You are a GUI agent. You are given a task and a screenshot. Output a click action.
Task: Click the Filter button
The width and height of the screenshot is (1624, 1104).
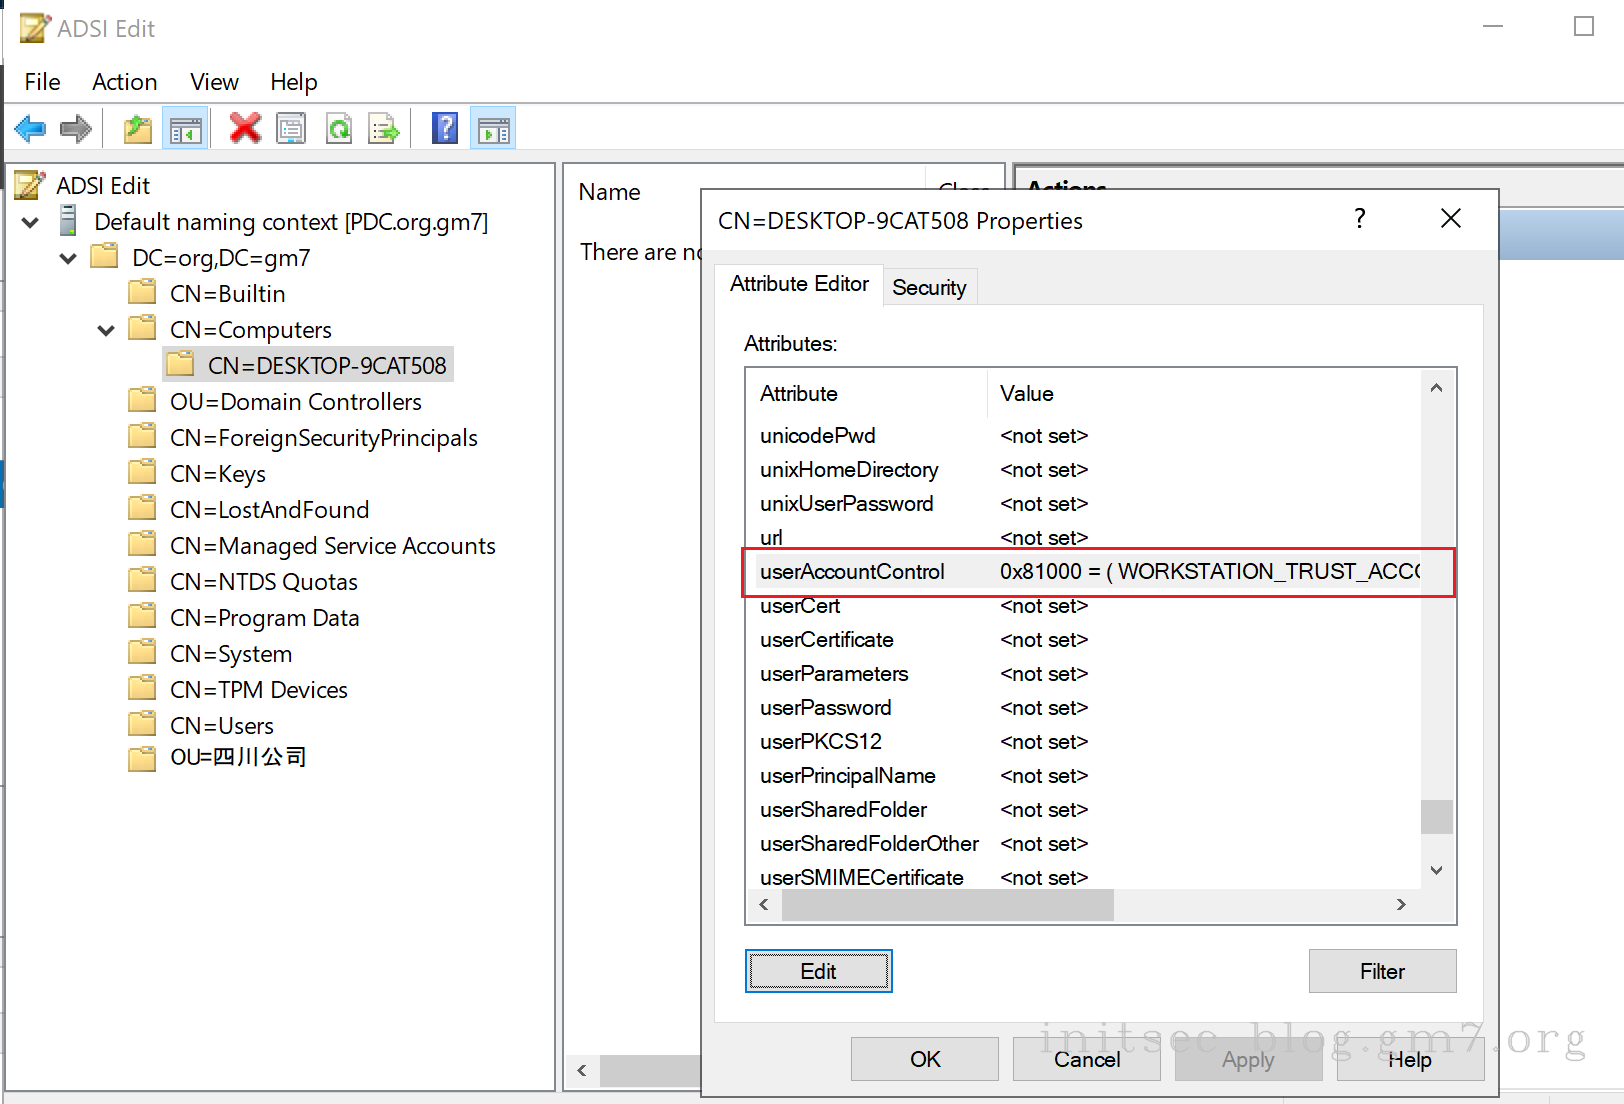click(1382, 971)
